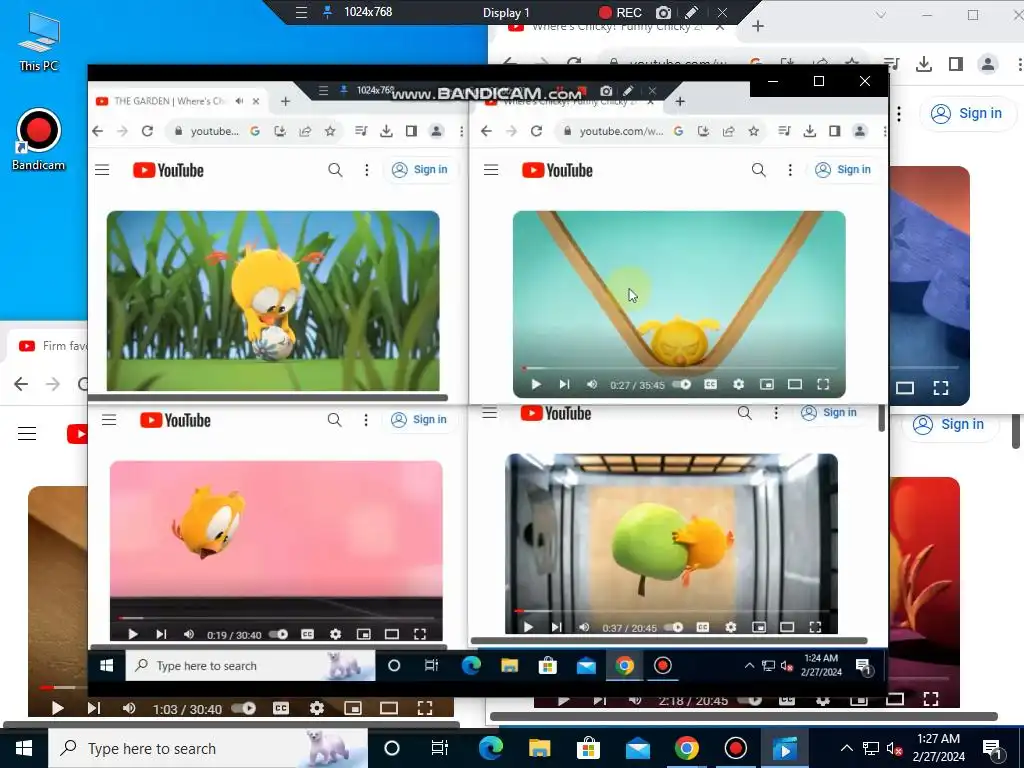Image resolution: width=1024 pixels, height=768 pixels.
Task: Search YouTube above the grass video
Action: click(x=335, y=170)
